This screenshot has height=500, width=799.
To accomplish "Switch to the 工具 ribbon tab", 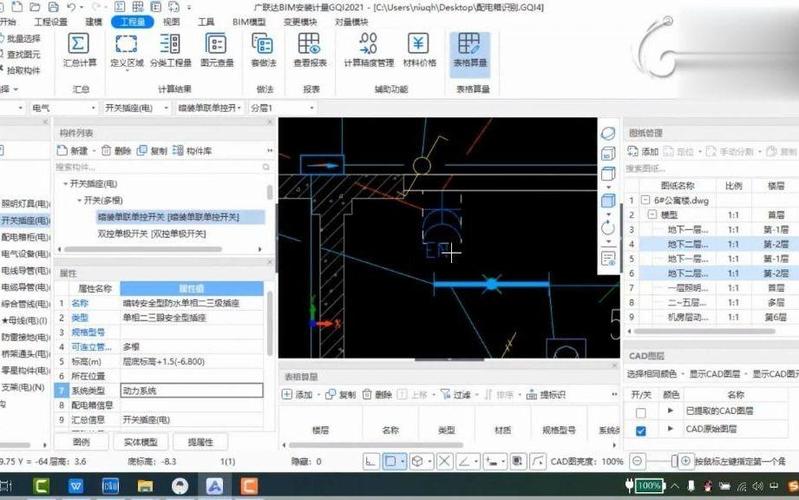I will click(x=206, y=22).
